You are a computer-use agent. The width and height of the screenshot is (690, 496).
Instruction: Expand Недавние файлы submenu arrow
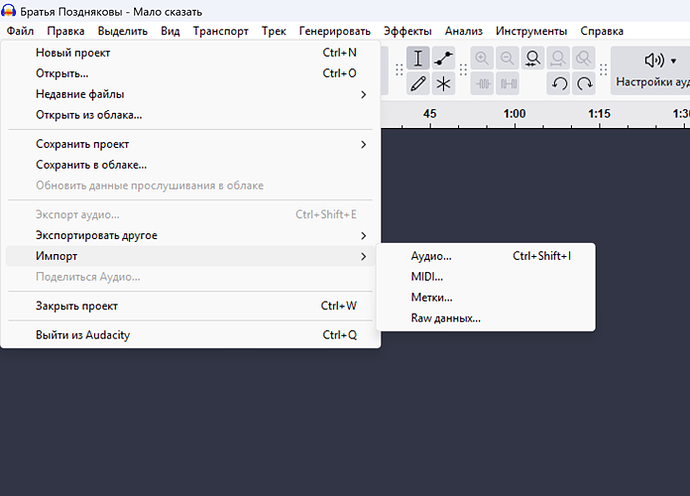363,95
